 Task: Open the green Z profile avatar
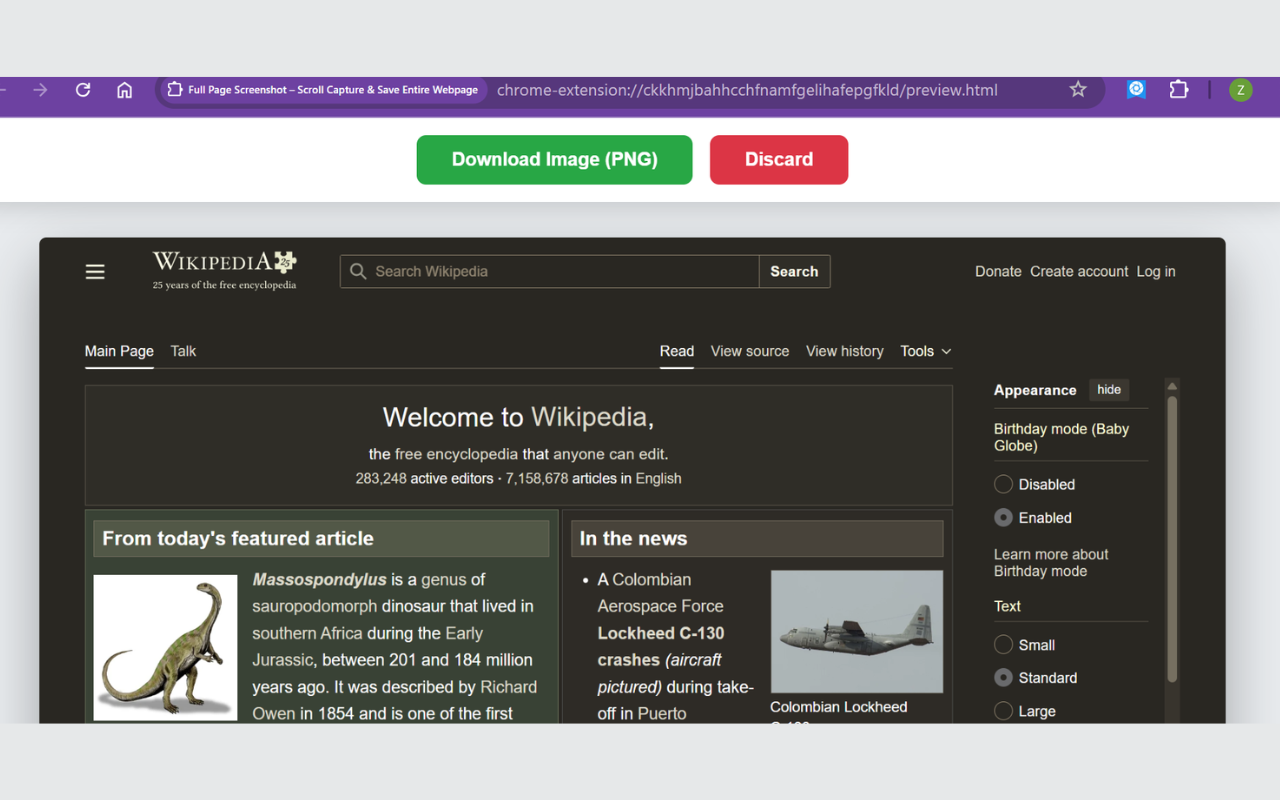1240,90
